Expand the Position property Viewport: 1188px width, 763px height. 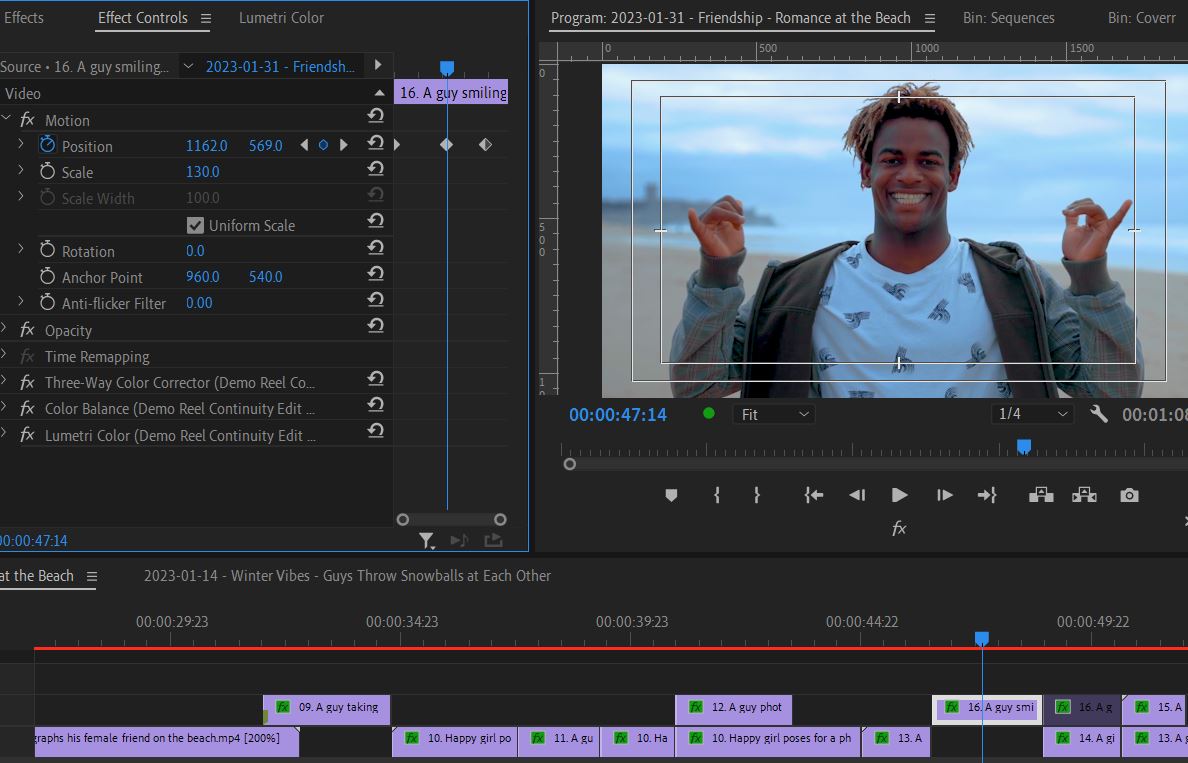pyautogui.click(x=21, y=143)
